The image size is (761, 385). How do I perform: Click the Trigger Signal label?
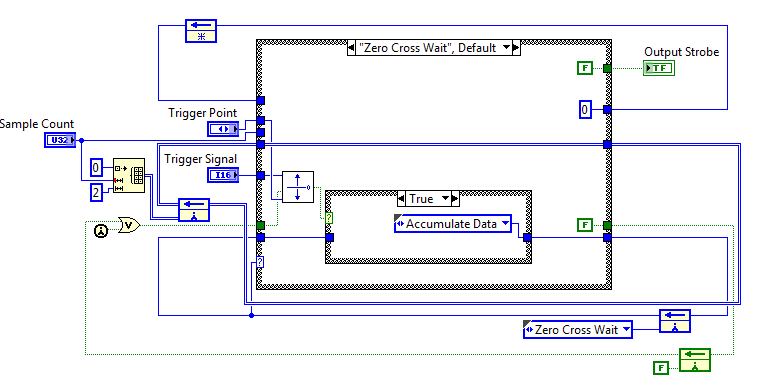[x=200, y=159]
